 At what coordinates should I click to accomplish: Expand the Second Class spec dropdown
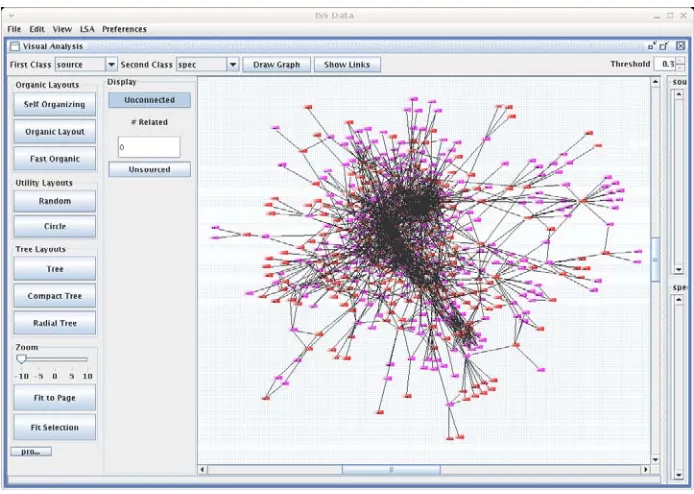coord(233,65)
